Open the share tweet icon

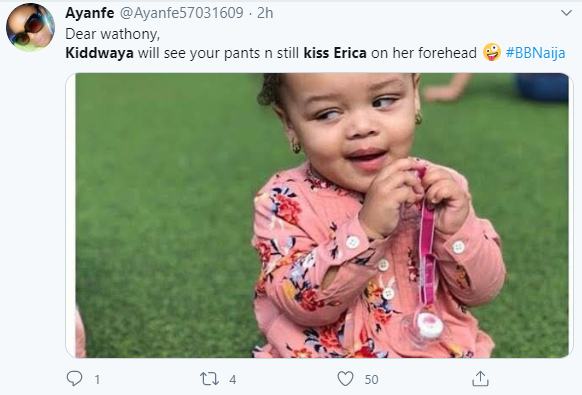(480, 379)
